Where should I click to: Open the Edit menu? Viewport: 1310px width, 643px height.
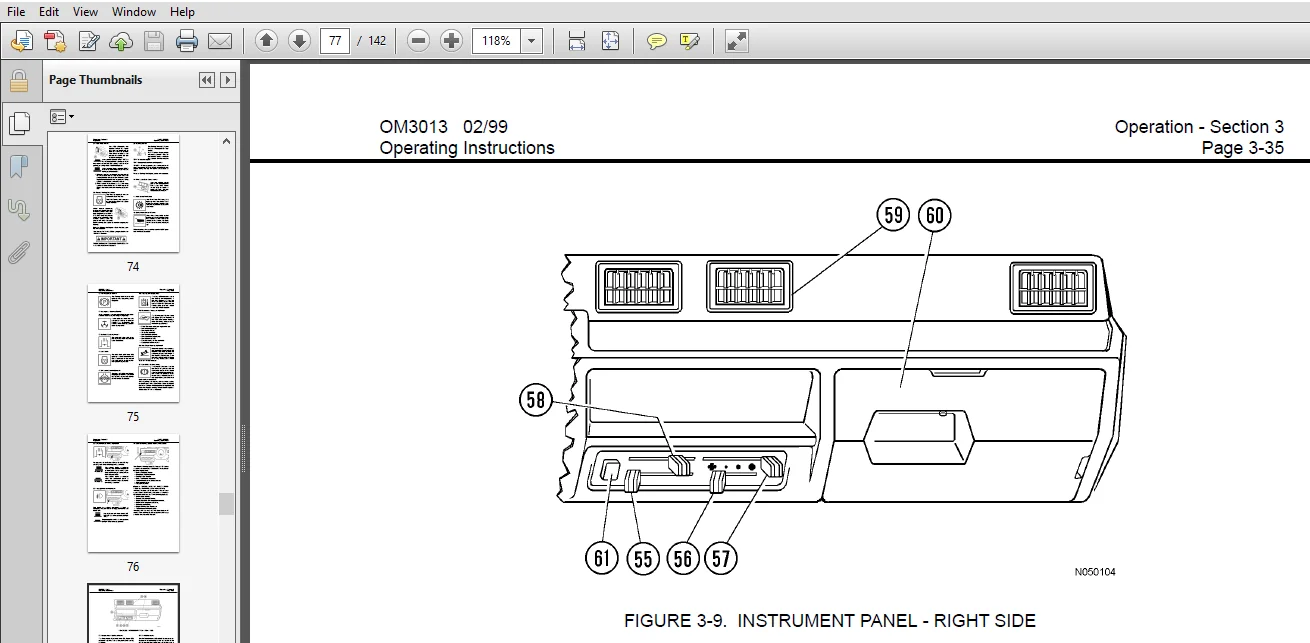click(x=48, y=12)
